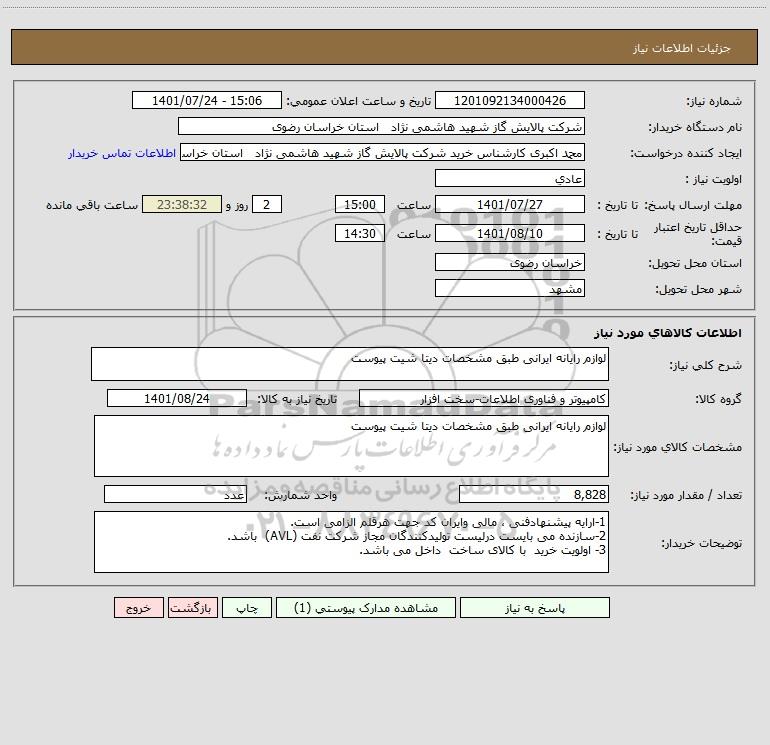Click the اطلاعات کالاهای مورد نیاز heading
Screen dimensions: 770x745
(x=668, y=333)
